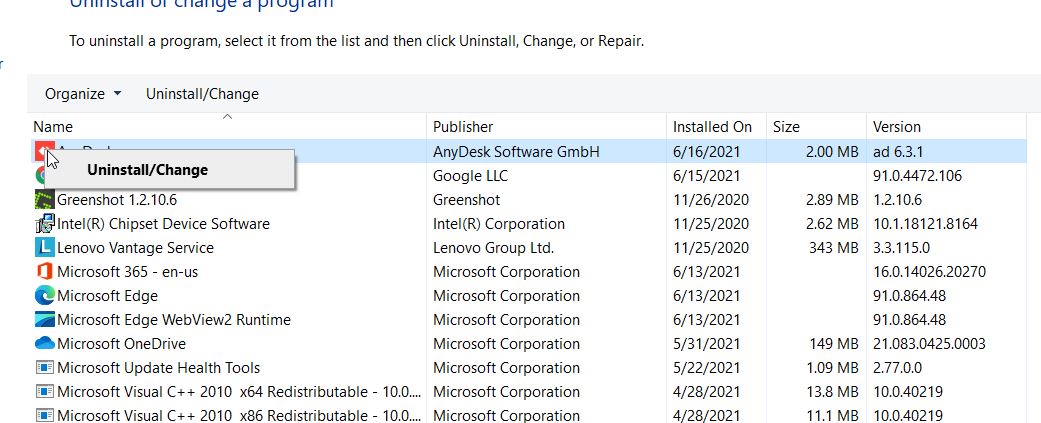Sort the list by Name column header
Viewport: 1041px width, 423px height.
pyautogui.click(x=53, y=127)
